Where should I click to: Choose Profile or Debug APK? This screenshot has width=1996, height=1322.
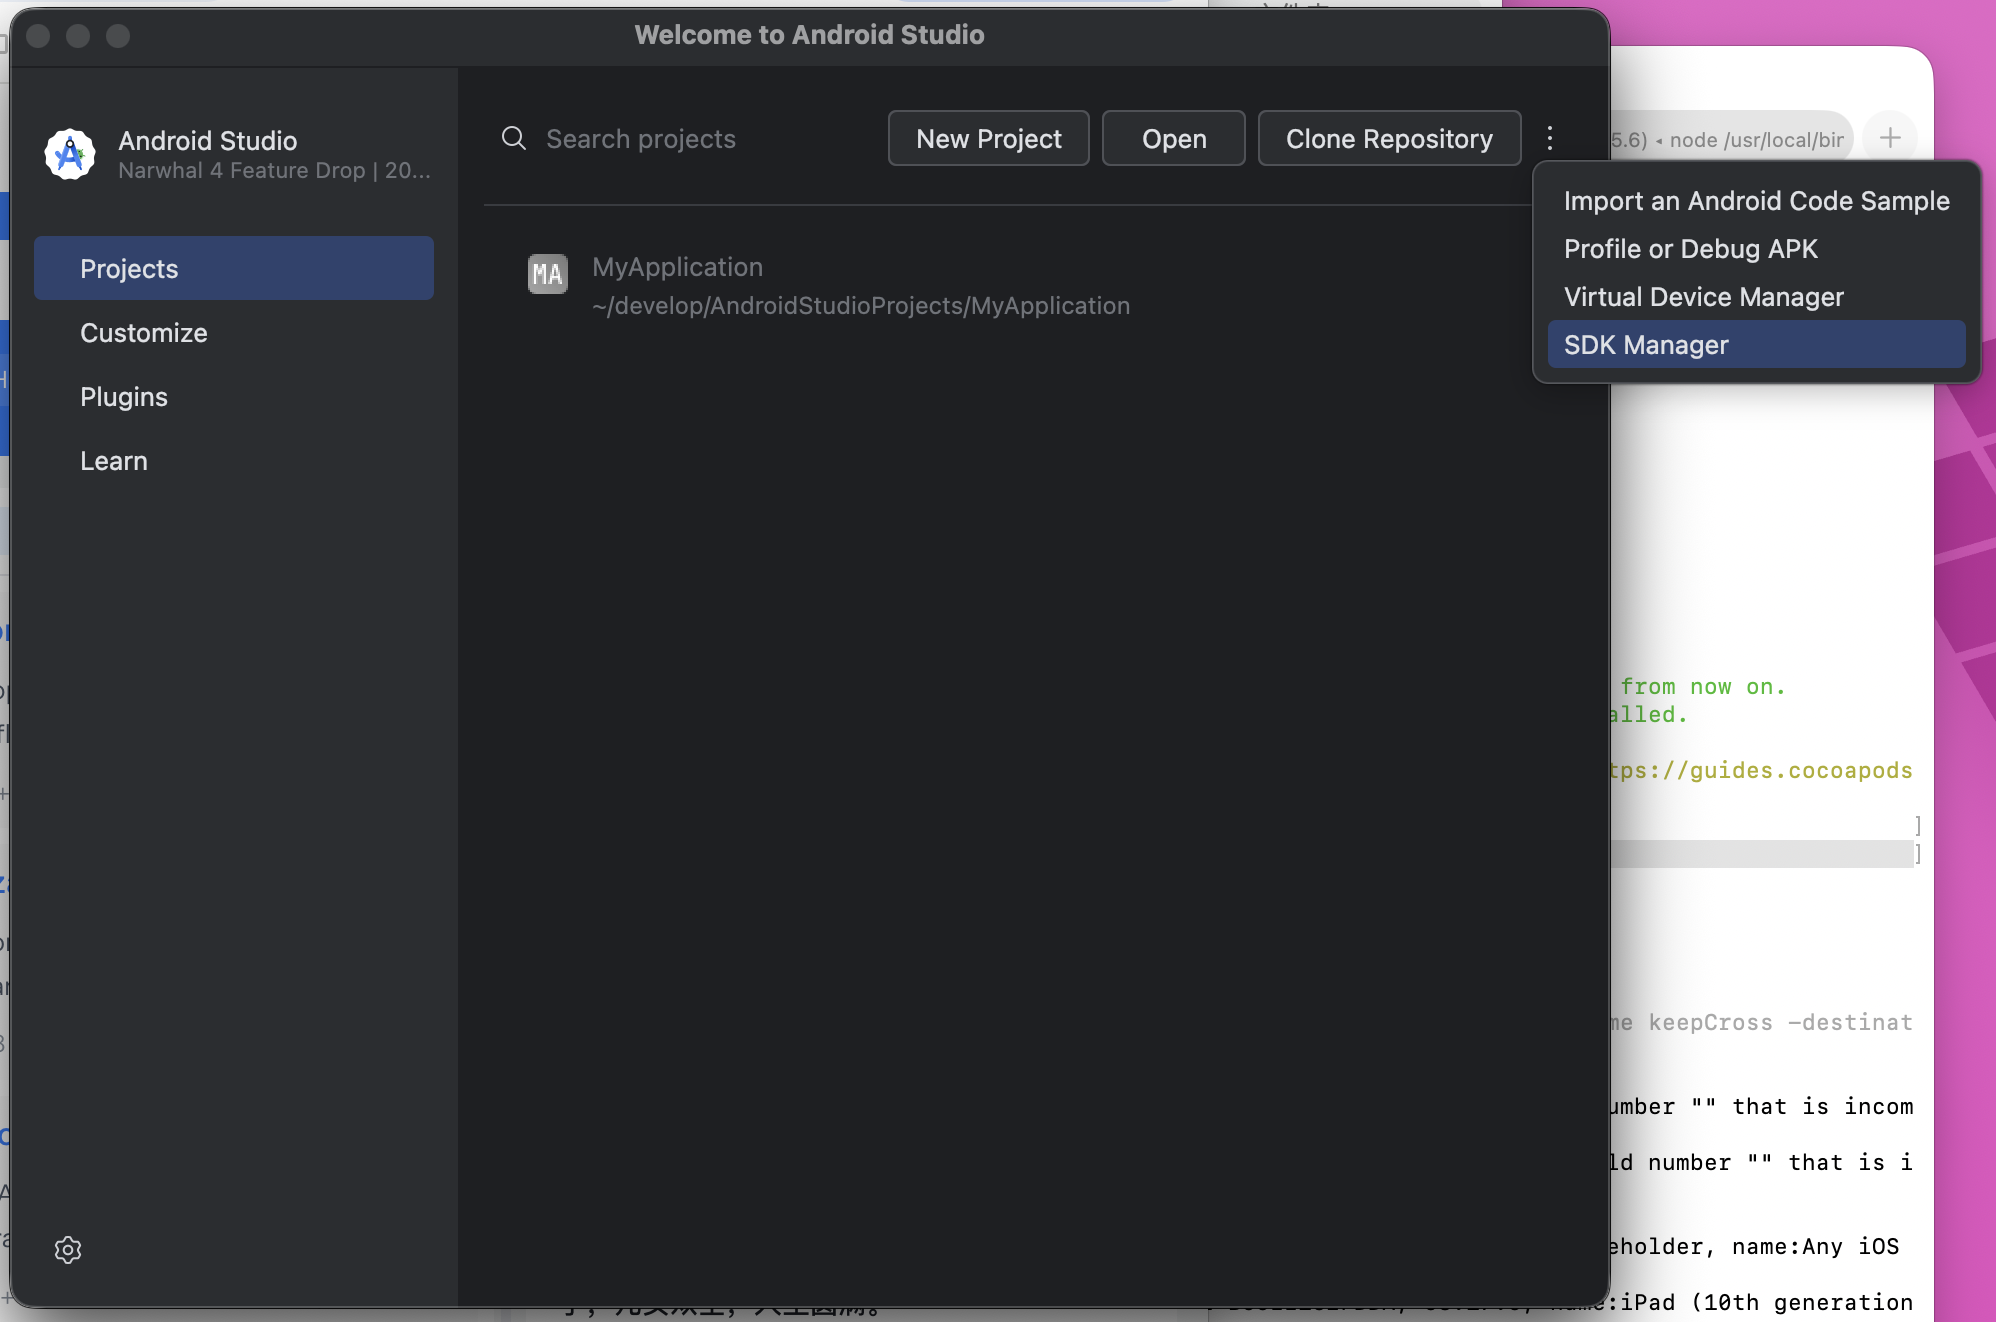tap(1690, 249)
